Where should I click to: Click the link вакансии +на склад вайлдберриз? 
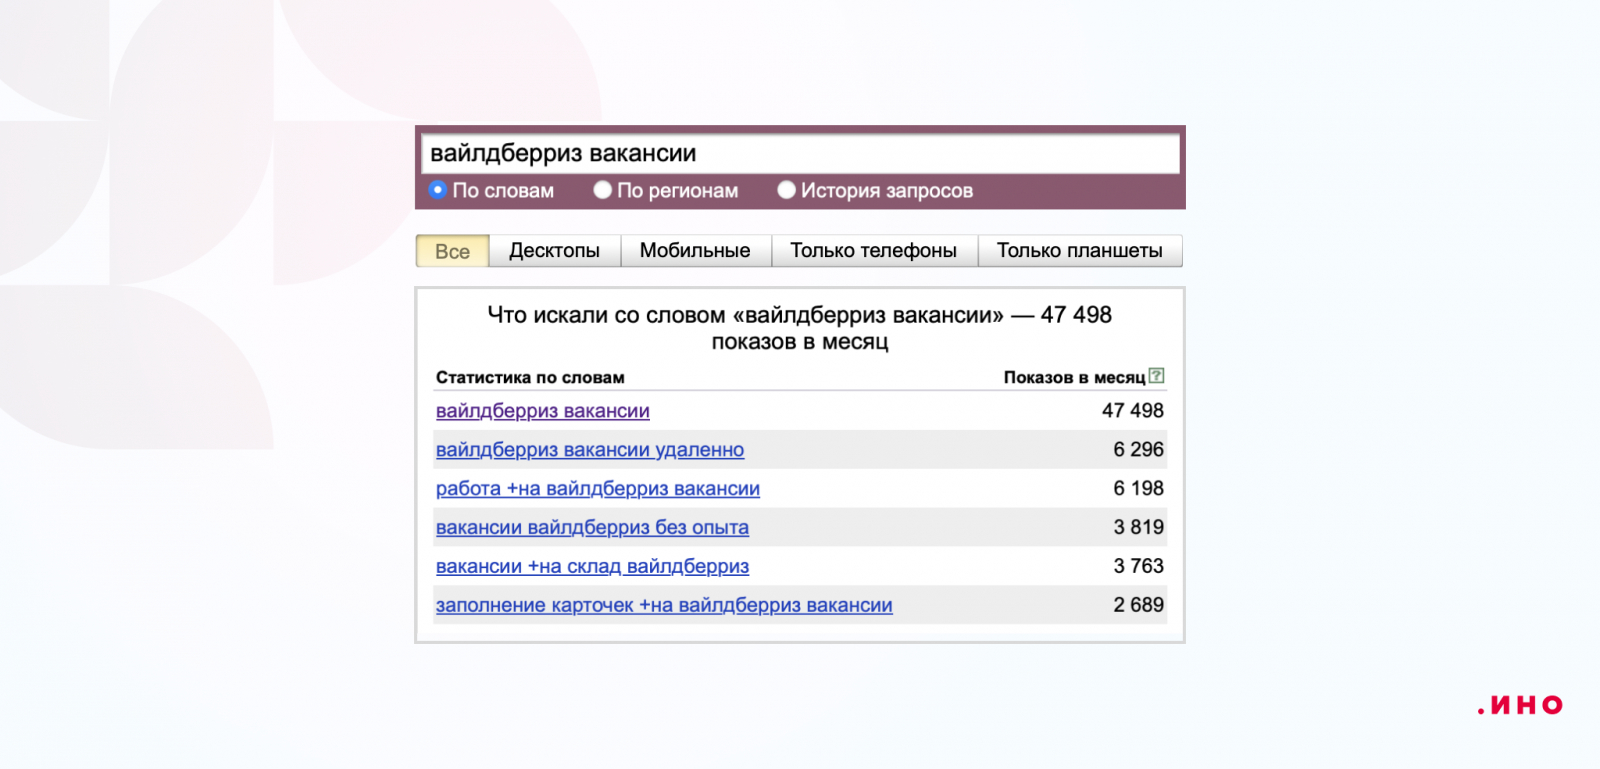coord(592,567)
